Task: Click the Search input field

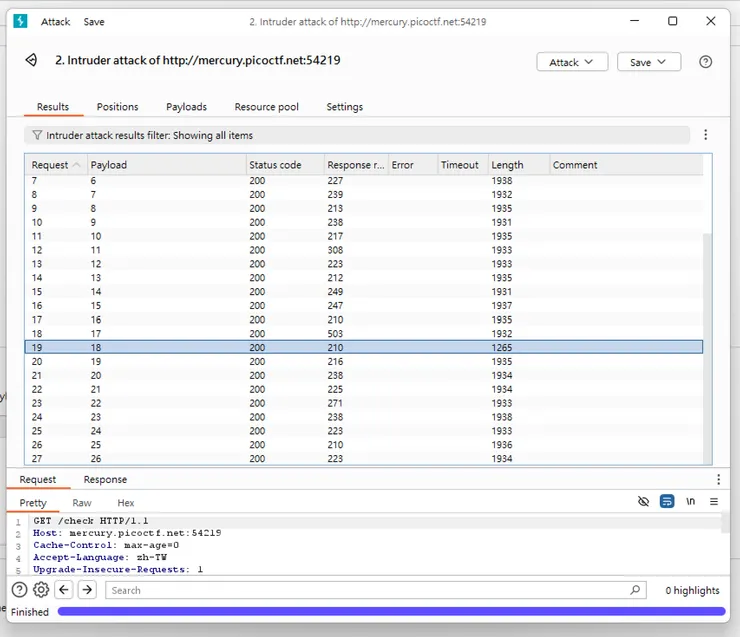Action: click(370, 590)
